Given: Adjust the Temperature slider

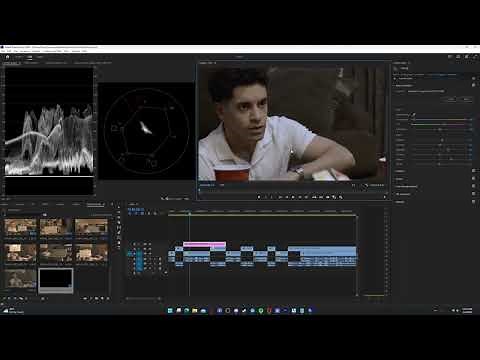Looking at the screenshot, I should [x=440, y=119].
